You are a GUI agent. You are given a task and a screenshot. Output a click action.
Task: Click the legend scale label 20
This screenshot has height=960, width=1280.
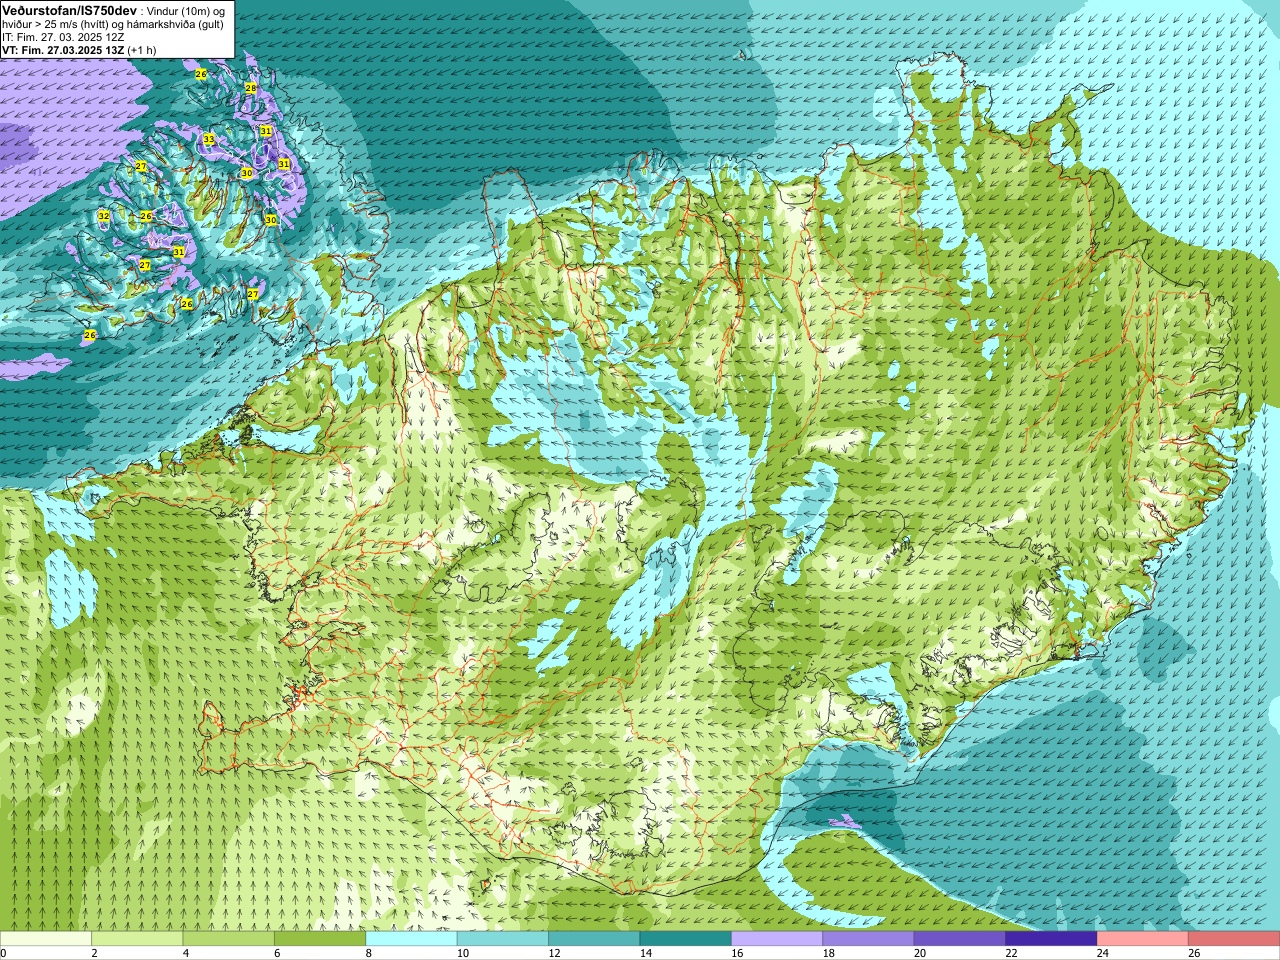click(920, 953)
